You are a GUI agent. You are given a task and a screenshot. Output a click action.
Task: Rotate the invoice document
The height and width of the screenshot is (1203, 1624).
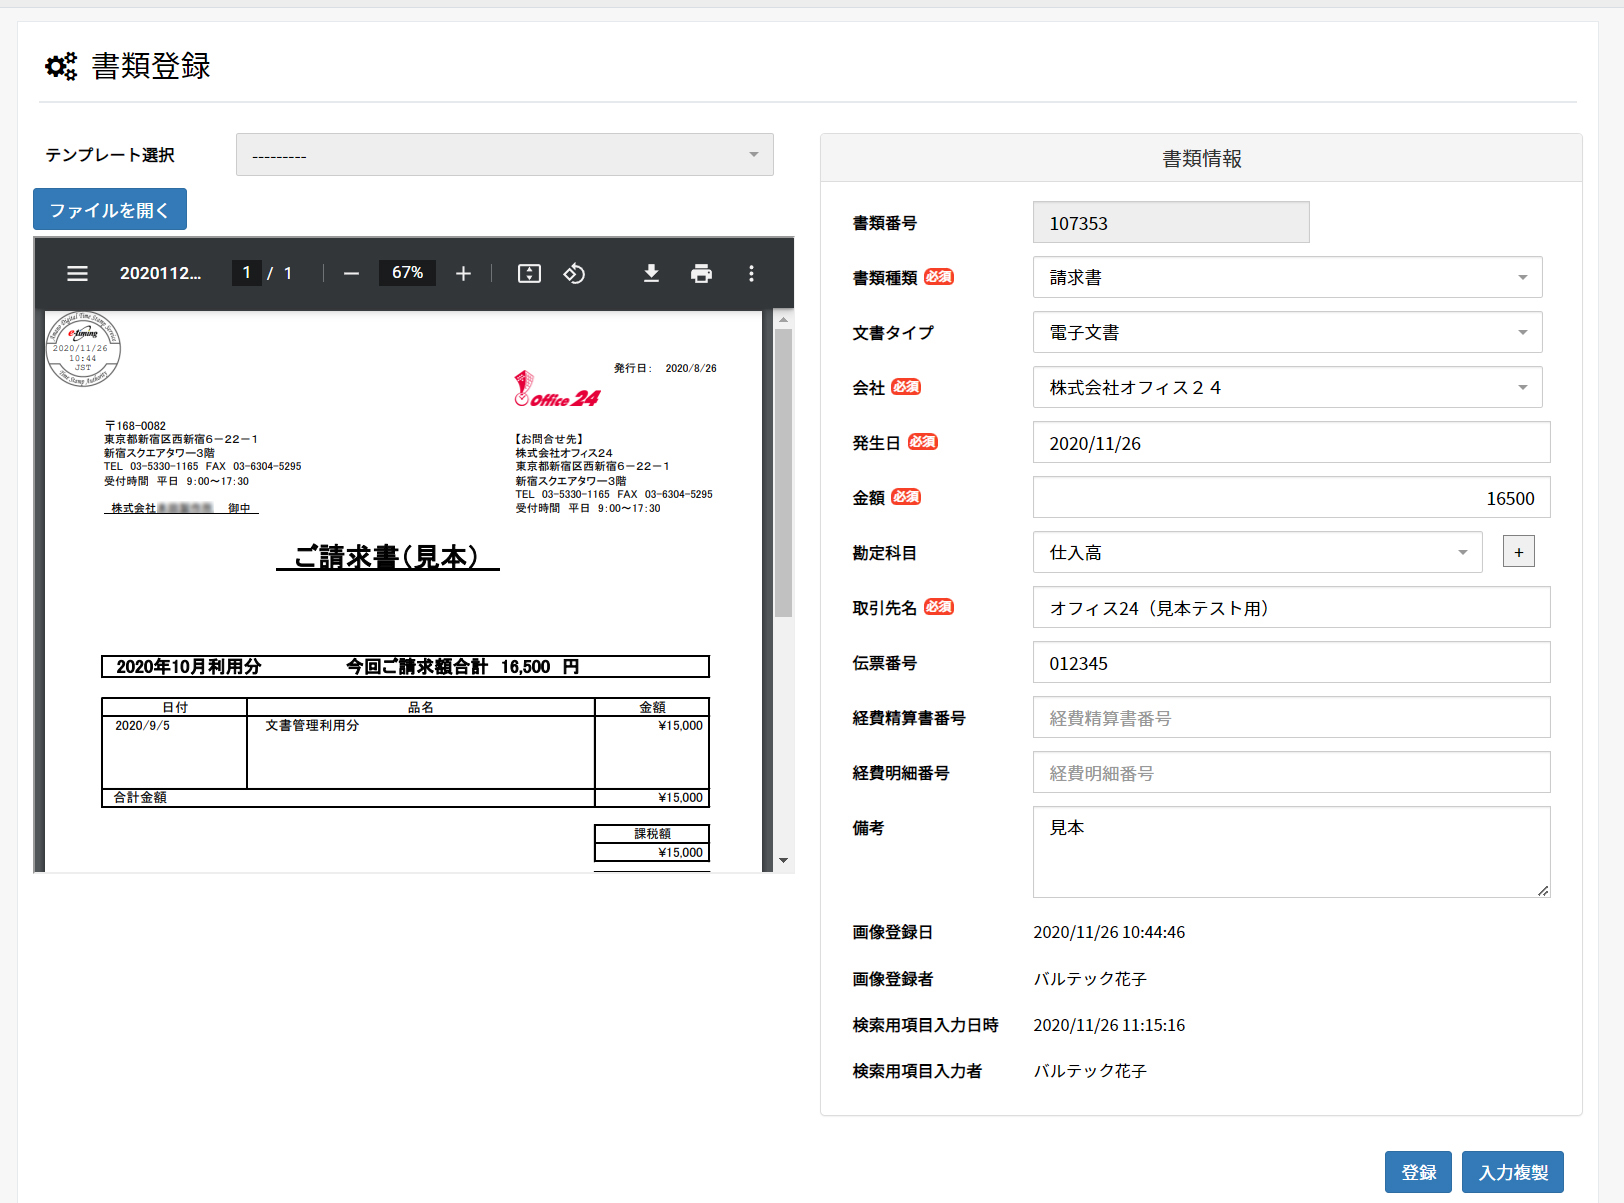pos(574,273)
